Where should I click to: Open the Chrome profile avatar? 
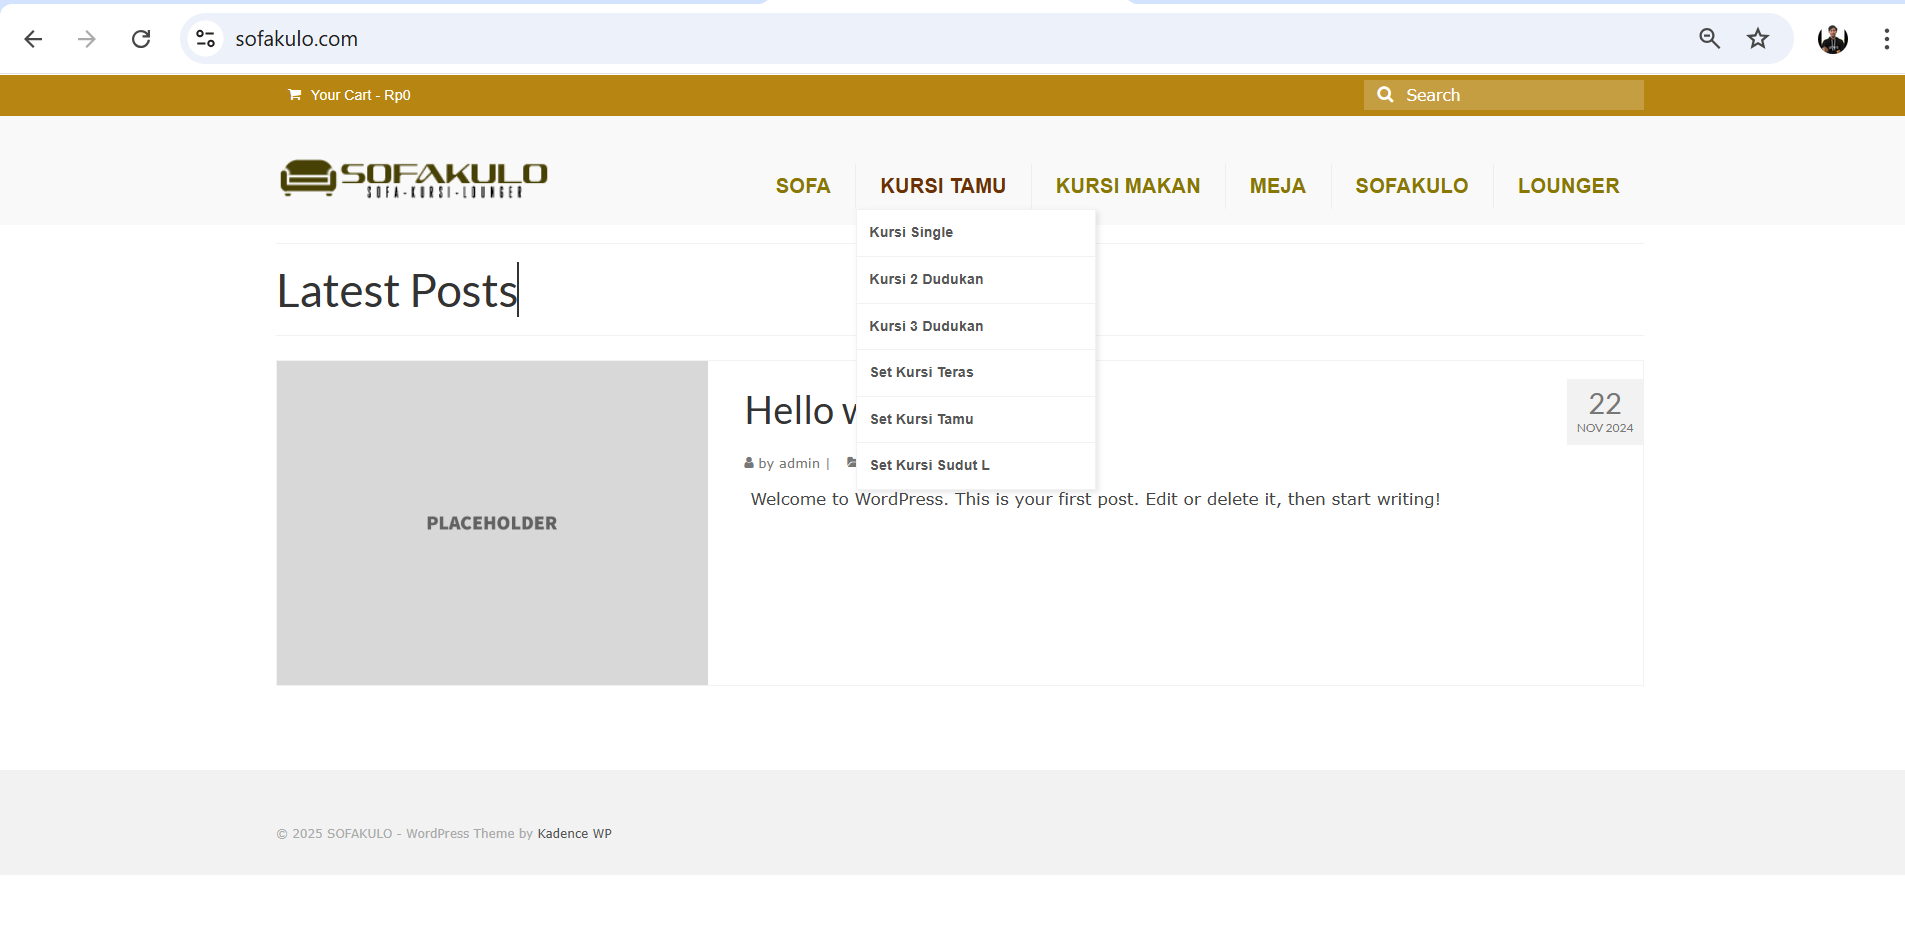(x=1833, y=39)
